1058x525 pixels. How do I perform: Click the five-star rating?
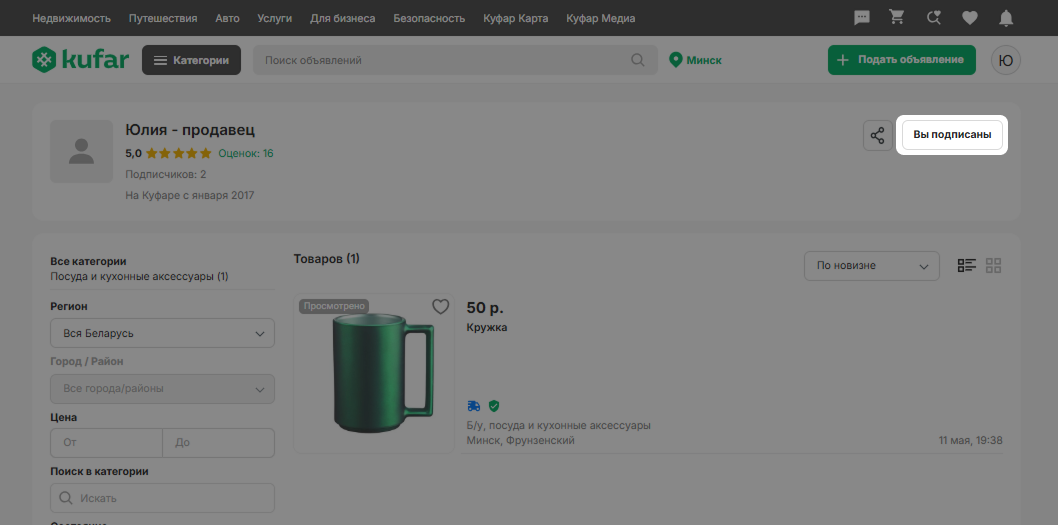pos(179,153)
